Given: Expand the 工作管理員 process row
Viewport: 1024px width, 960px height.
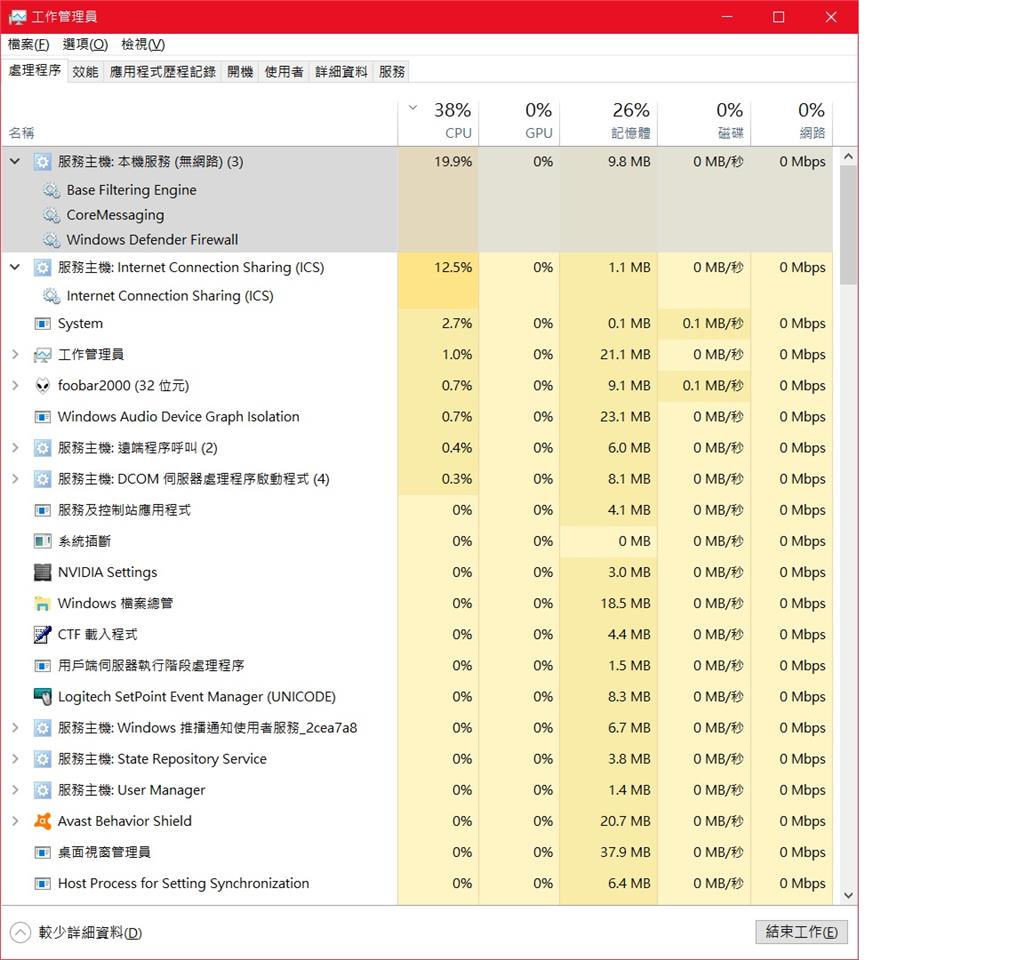Looking at the screenshot, I should coord(15,355).
